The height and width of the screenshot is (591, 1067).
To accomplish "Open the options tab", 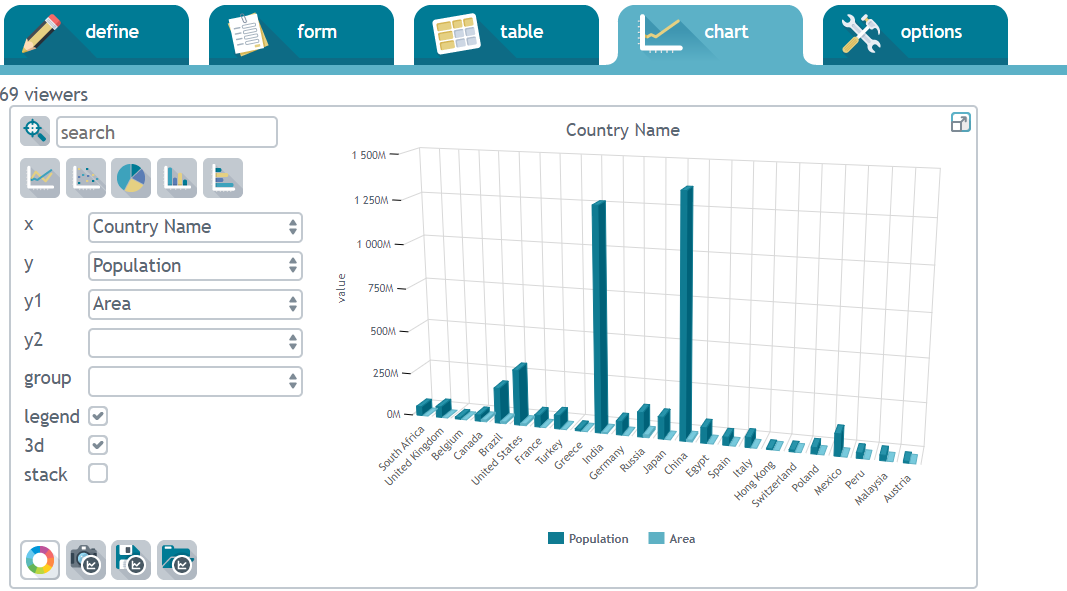I will point(914,33).
